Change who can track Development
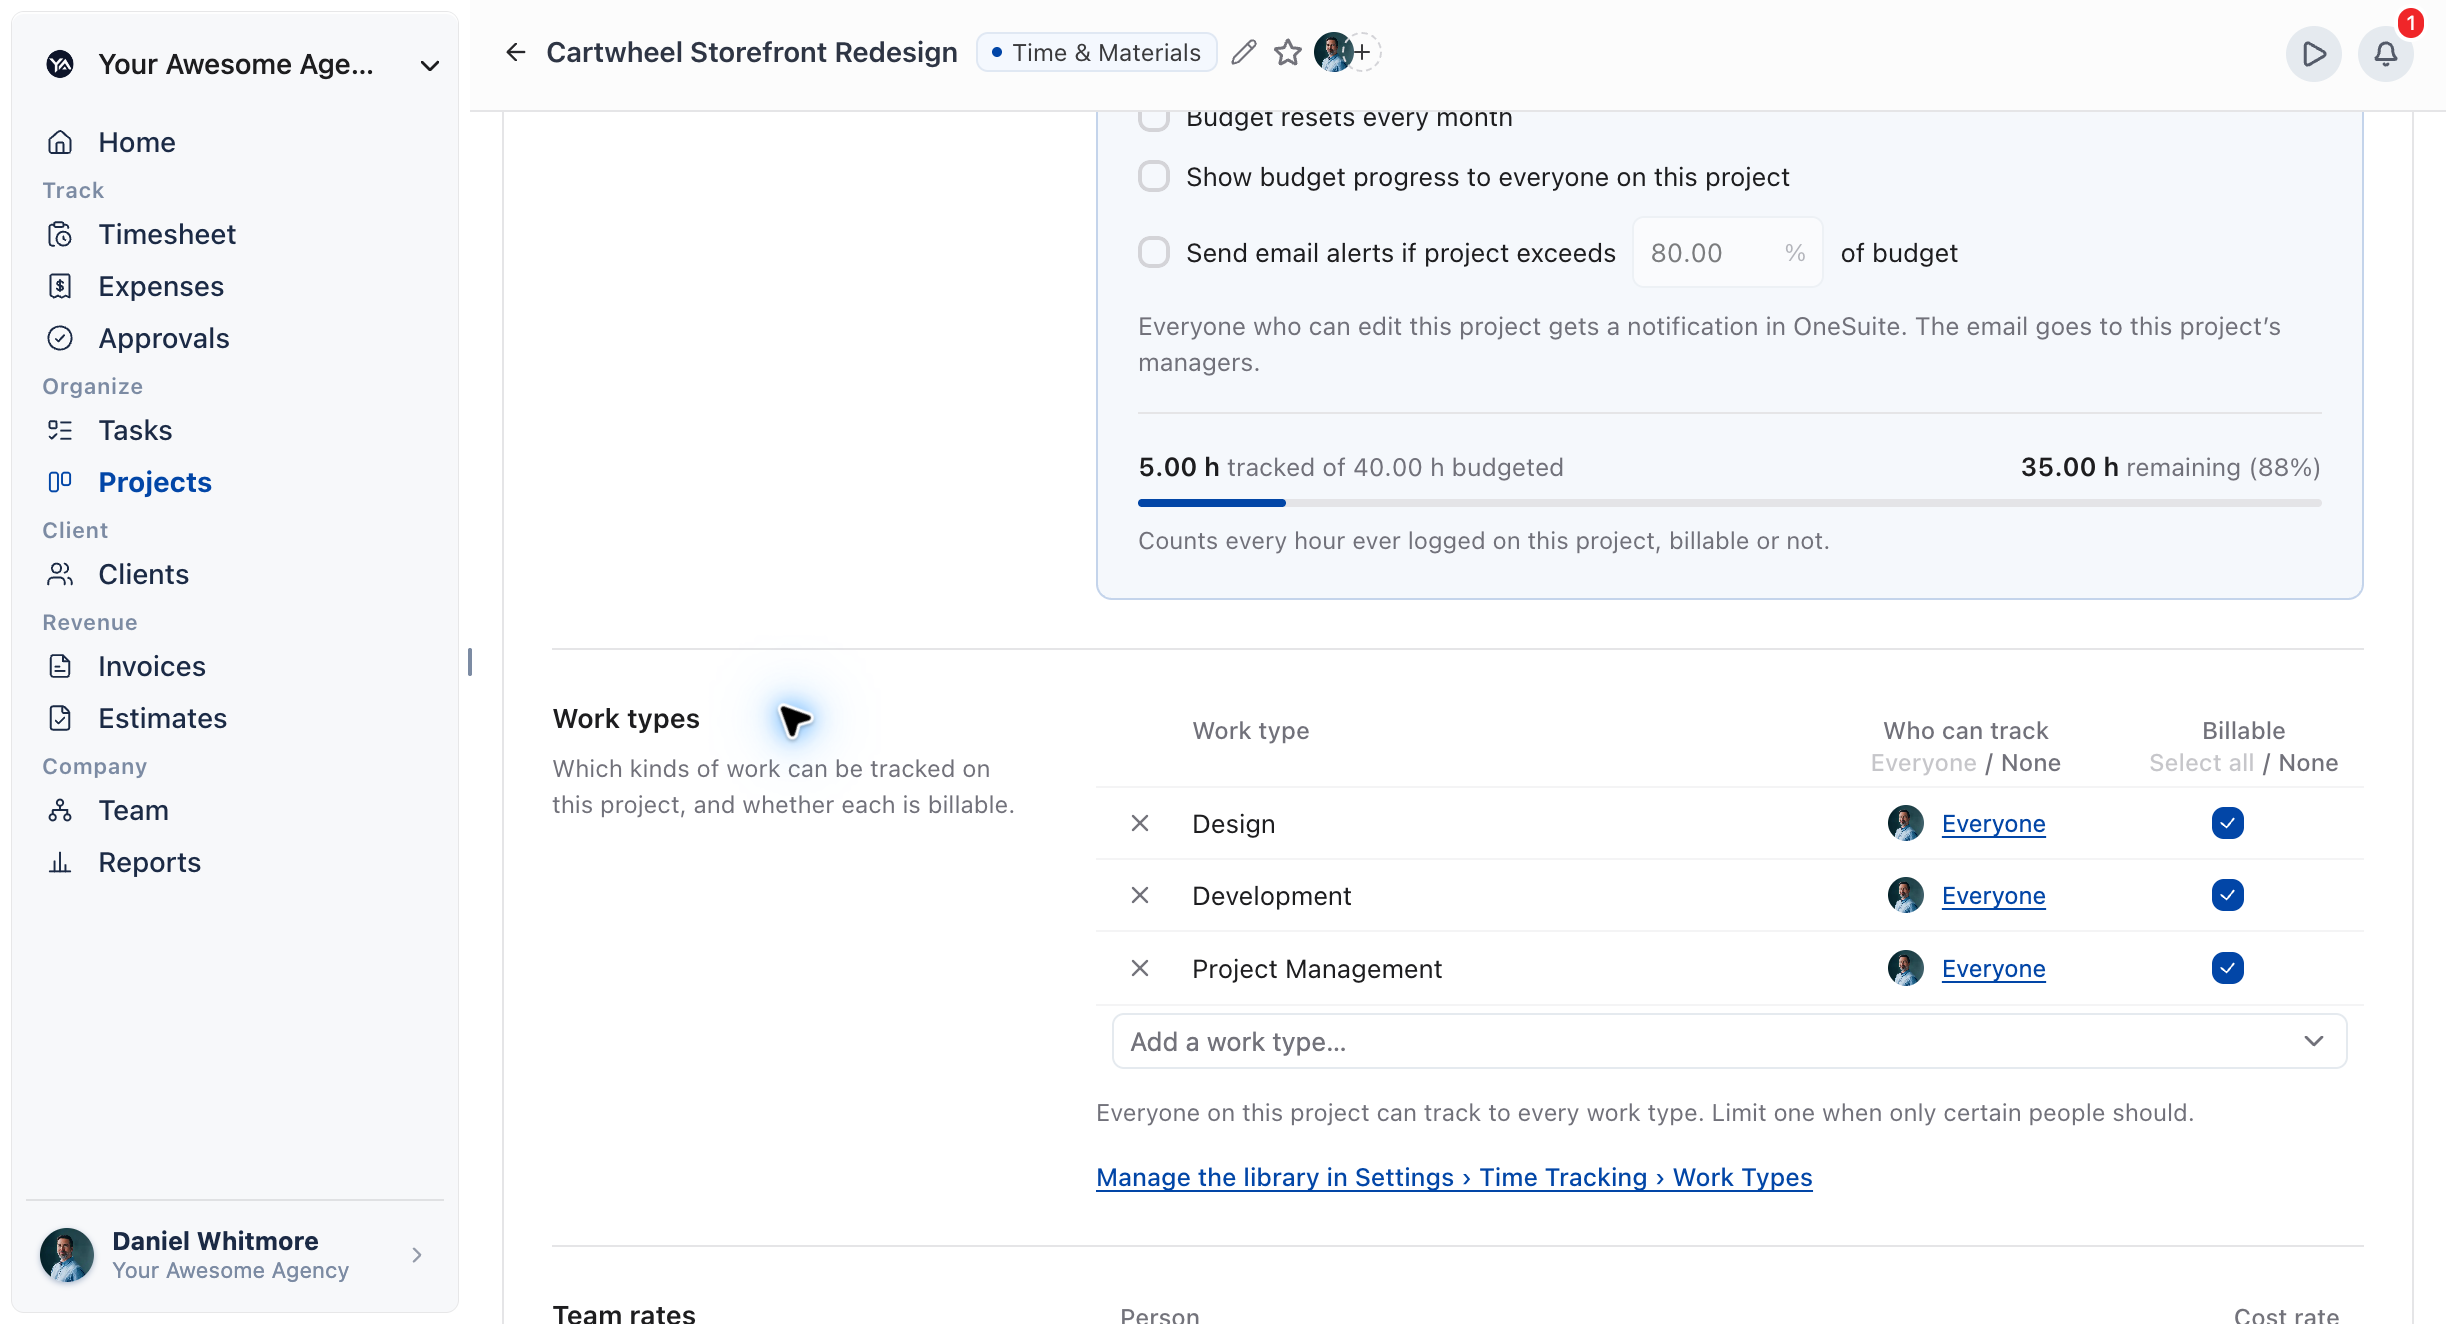This screenshot has width=2446, height=1324. tap(1993, 895)
